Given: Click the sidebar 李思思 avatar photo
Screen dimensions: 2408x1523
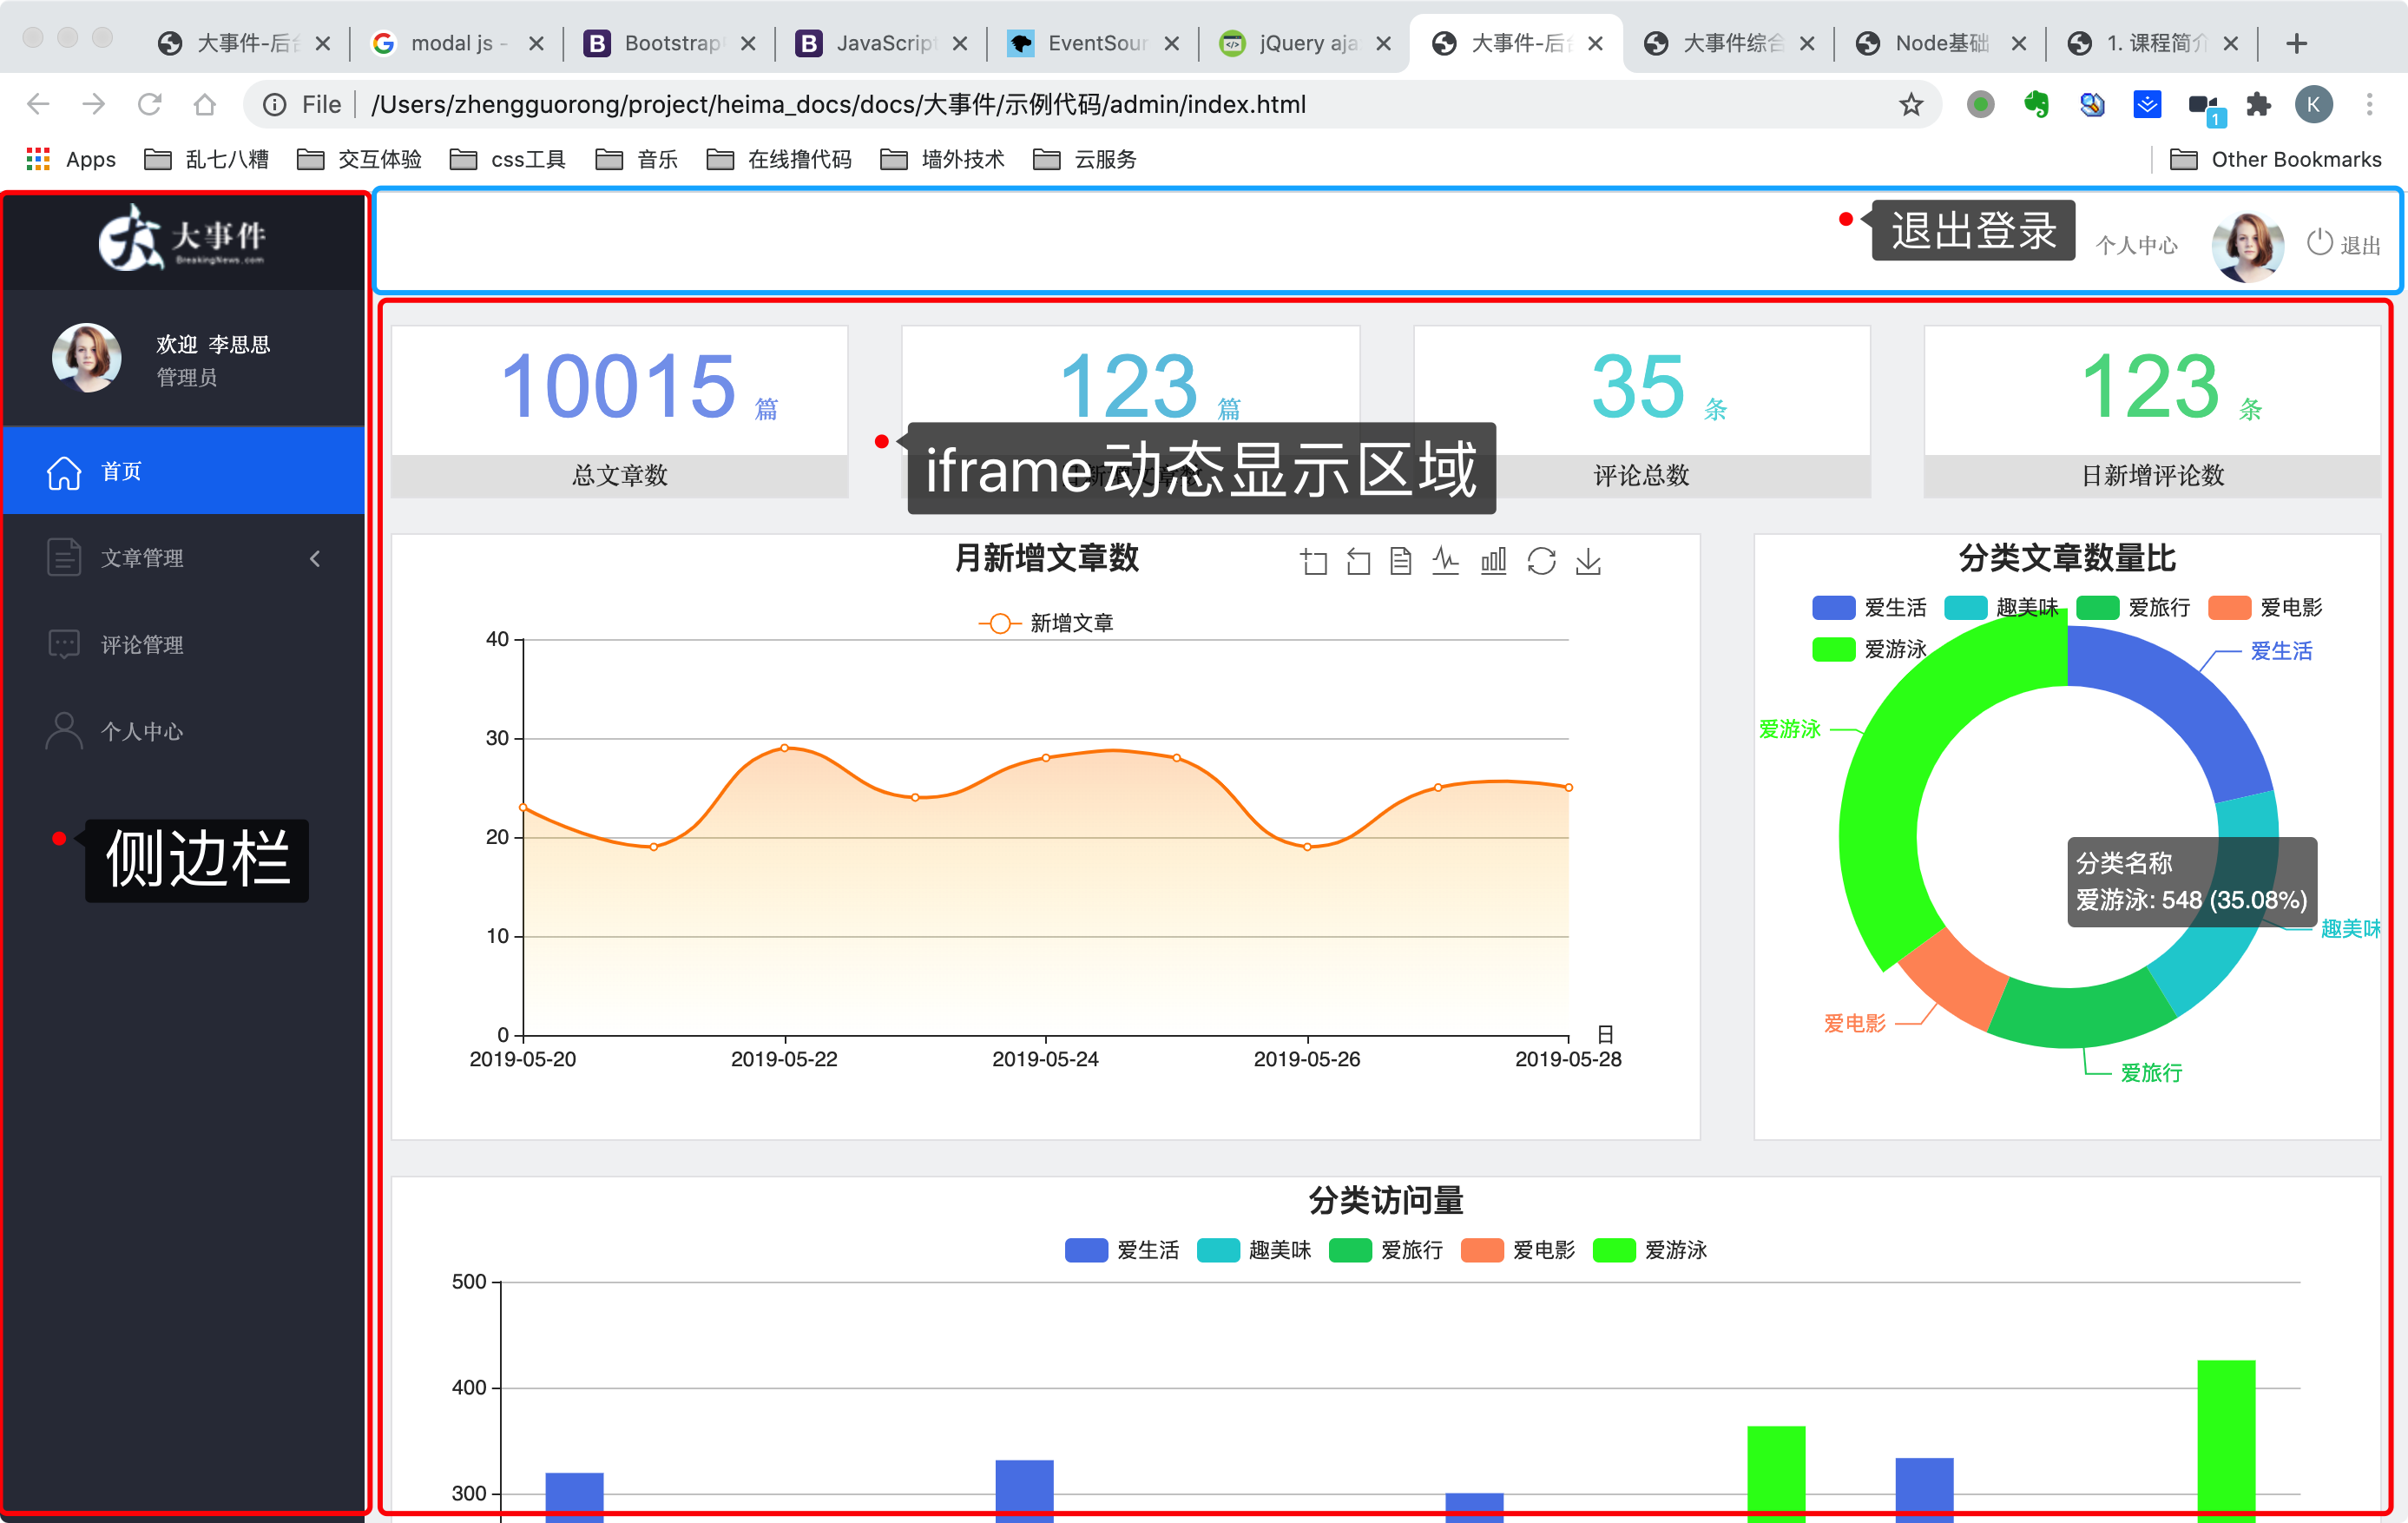Looking at the screenshot, I should point(88,357).
